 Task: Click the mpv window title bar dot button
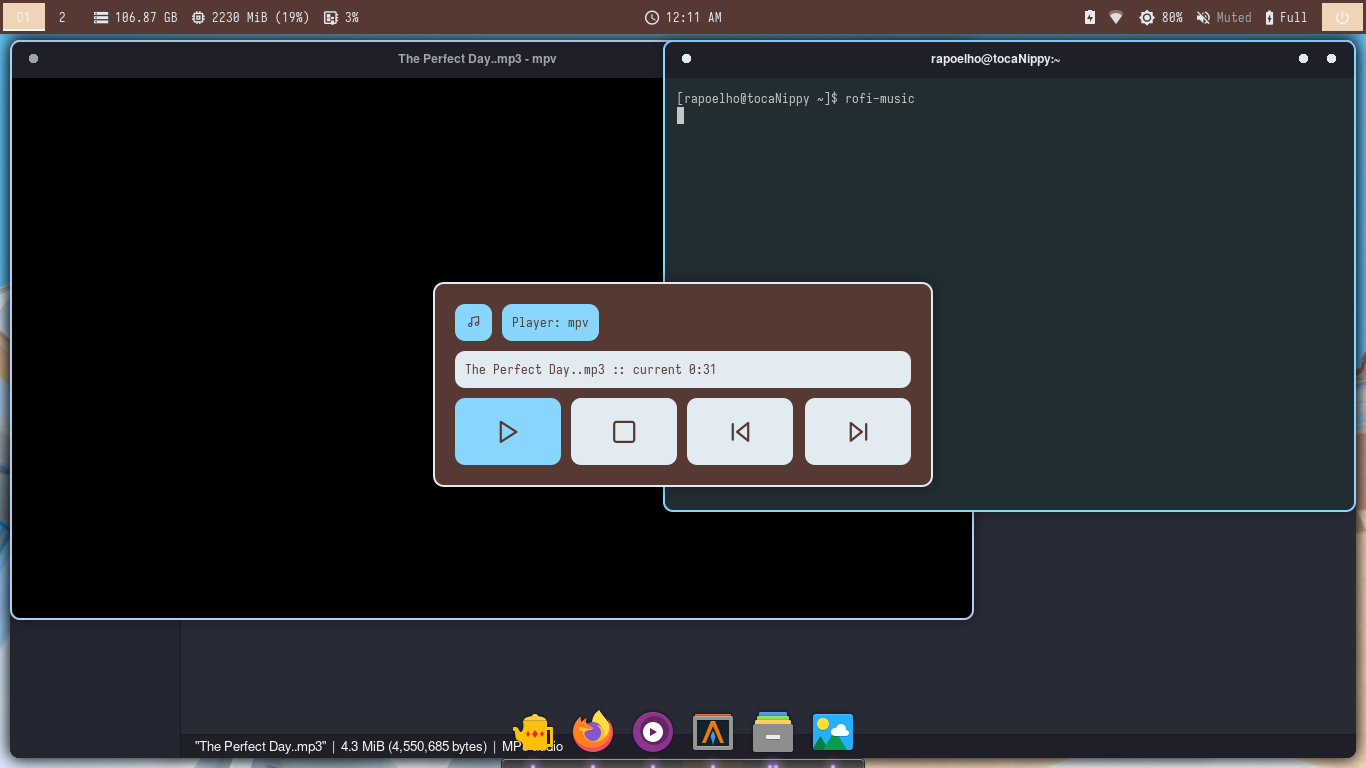[x=34, y=59]
